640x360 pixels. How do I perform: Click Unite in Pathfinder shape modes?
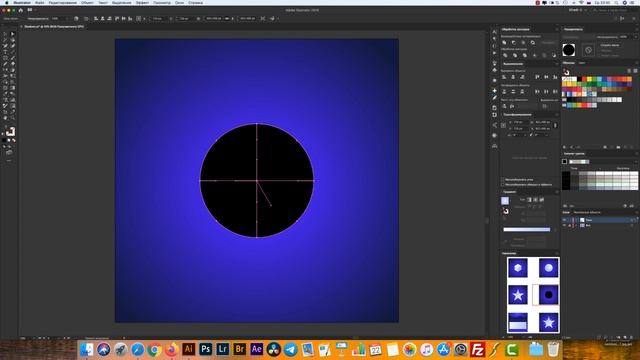click(x=504, y=42)
